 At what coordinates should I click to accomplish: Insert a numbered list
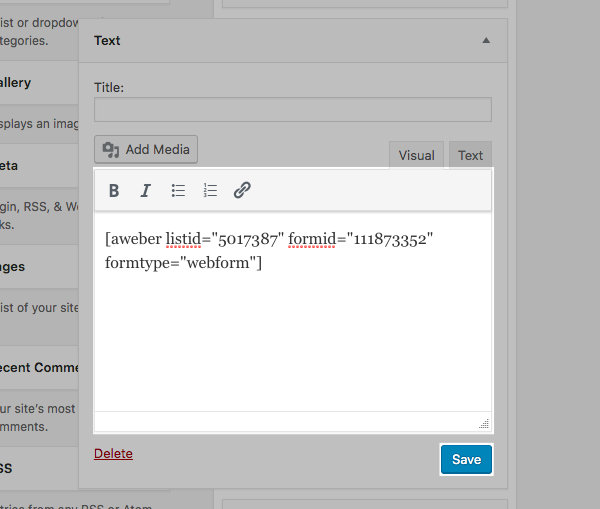(x=210, y=190)
